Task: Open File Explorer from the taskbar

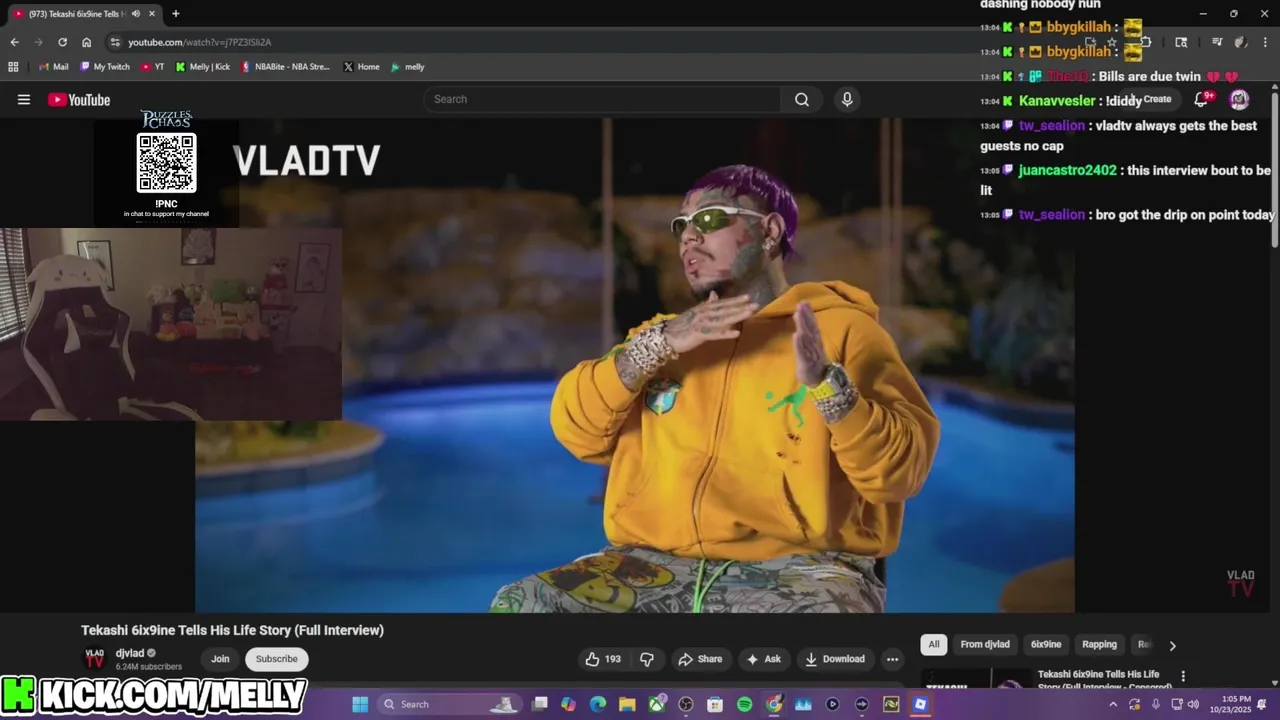Action: (x=627, y=704)
